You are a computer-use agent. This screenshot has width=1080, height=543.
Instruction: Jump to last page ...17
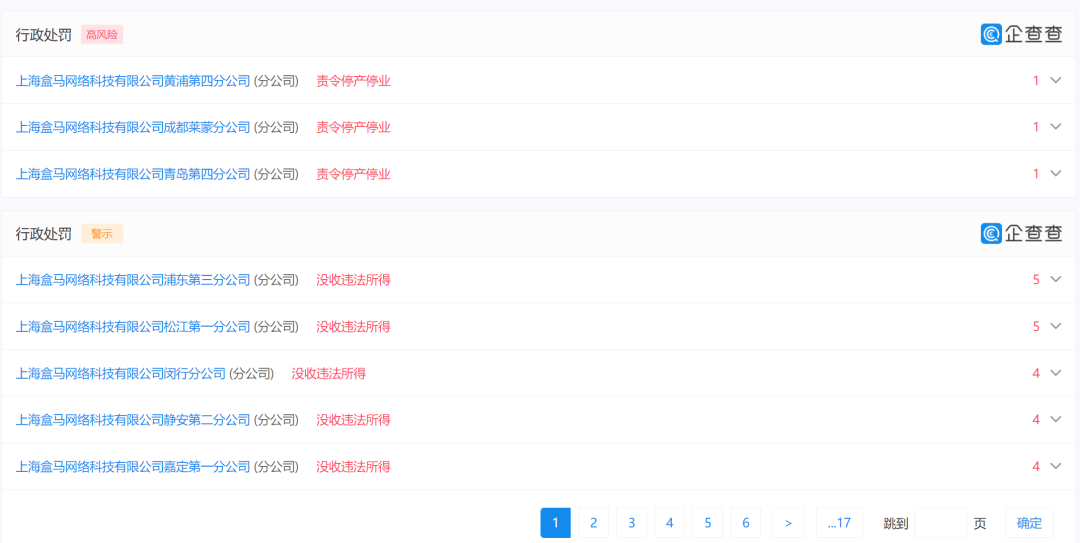[839, 523]
